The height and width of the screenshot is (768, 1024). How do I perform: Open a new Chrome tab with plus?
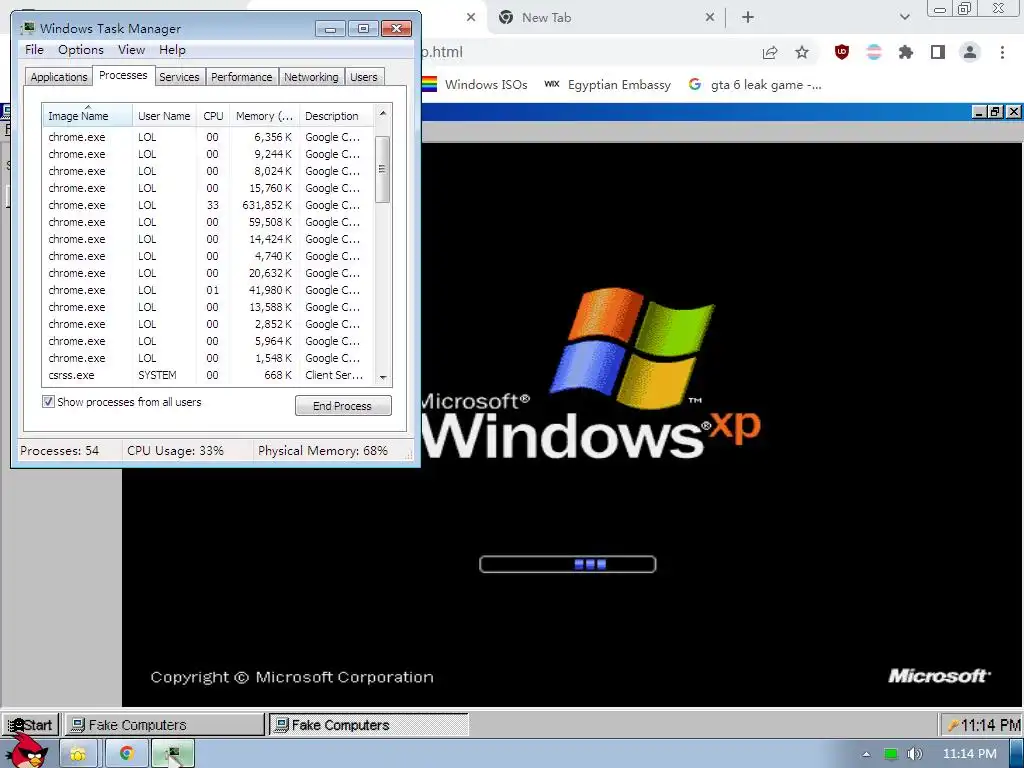(x=748, y=18)
